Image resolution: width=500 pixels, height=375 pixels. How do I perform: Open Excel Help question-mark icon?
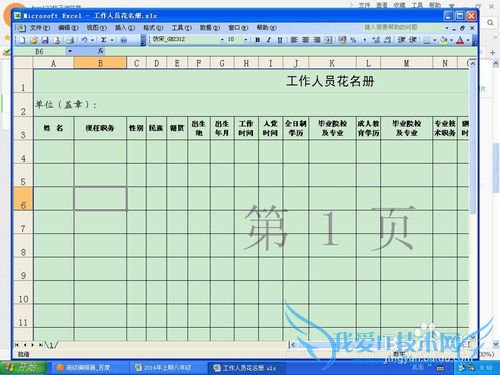(x=123, y=40)
